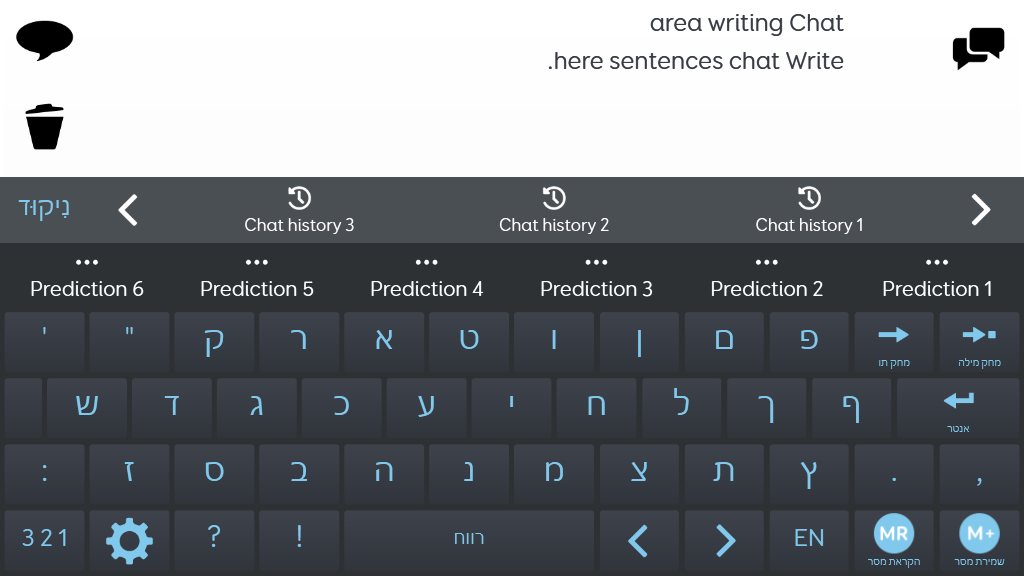This screenshot has width=1024, height=576.
Task: Switch keyboard language with EN key
Action: [809, 538]
